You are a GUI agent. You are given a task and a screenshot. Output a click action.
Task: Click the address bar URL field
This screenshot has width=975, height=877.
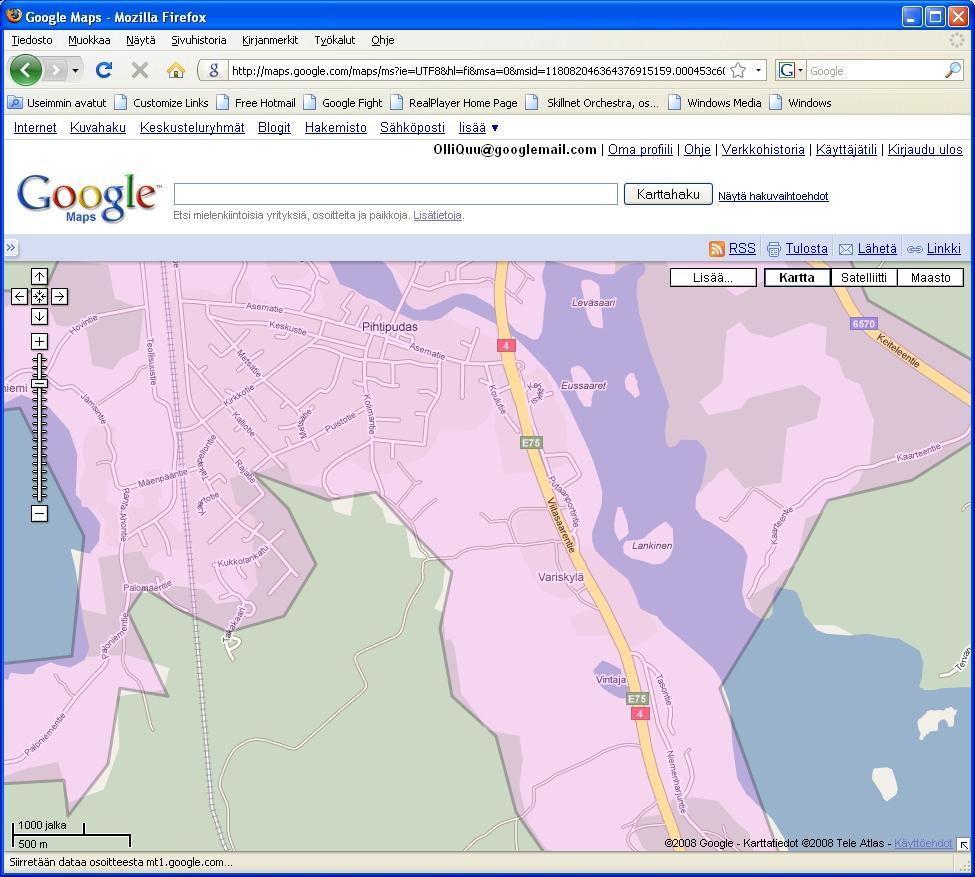(478, 71)
